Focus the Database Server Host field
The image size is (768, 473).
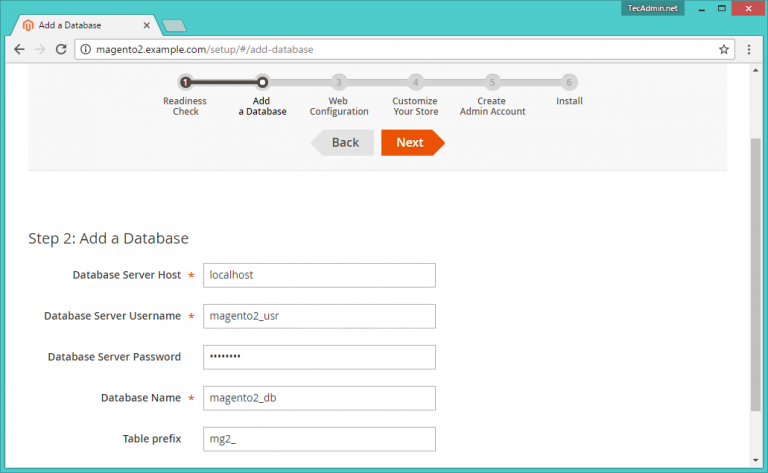coord(319,275)
